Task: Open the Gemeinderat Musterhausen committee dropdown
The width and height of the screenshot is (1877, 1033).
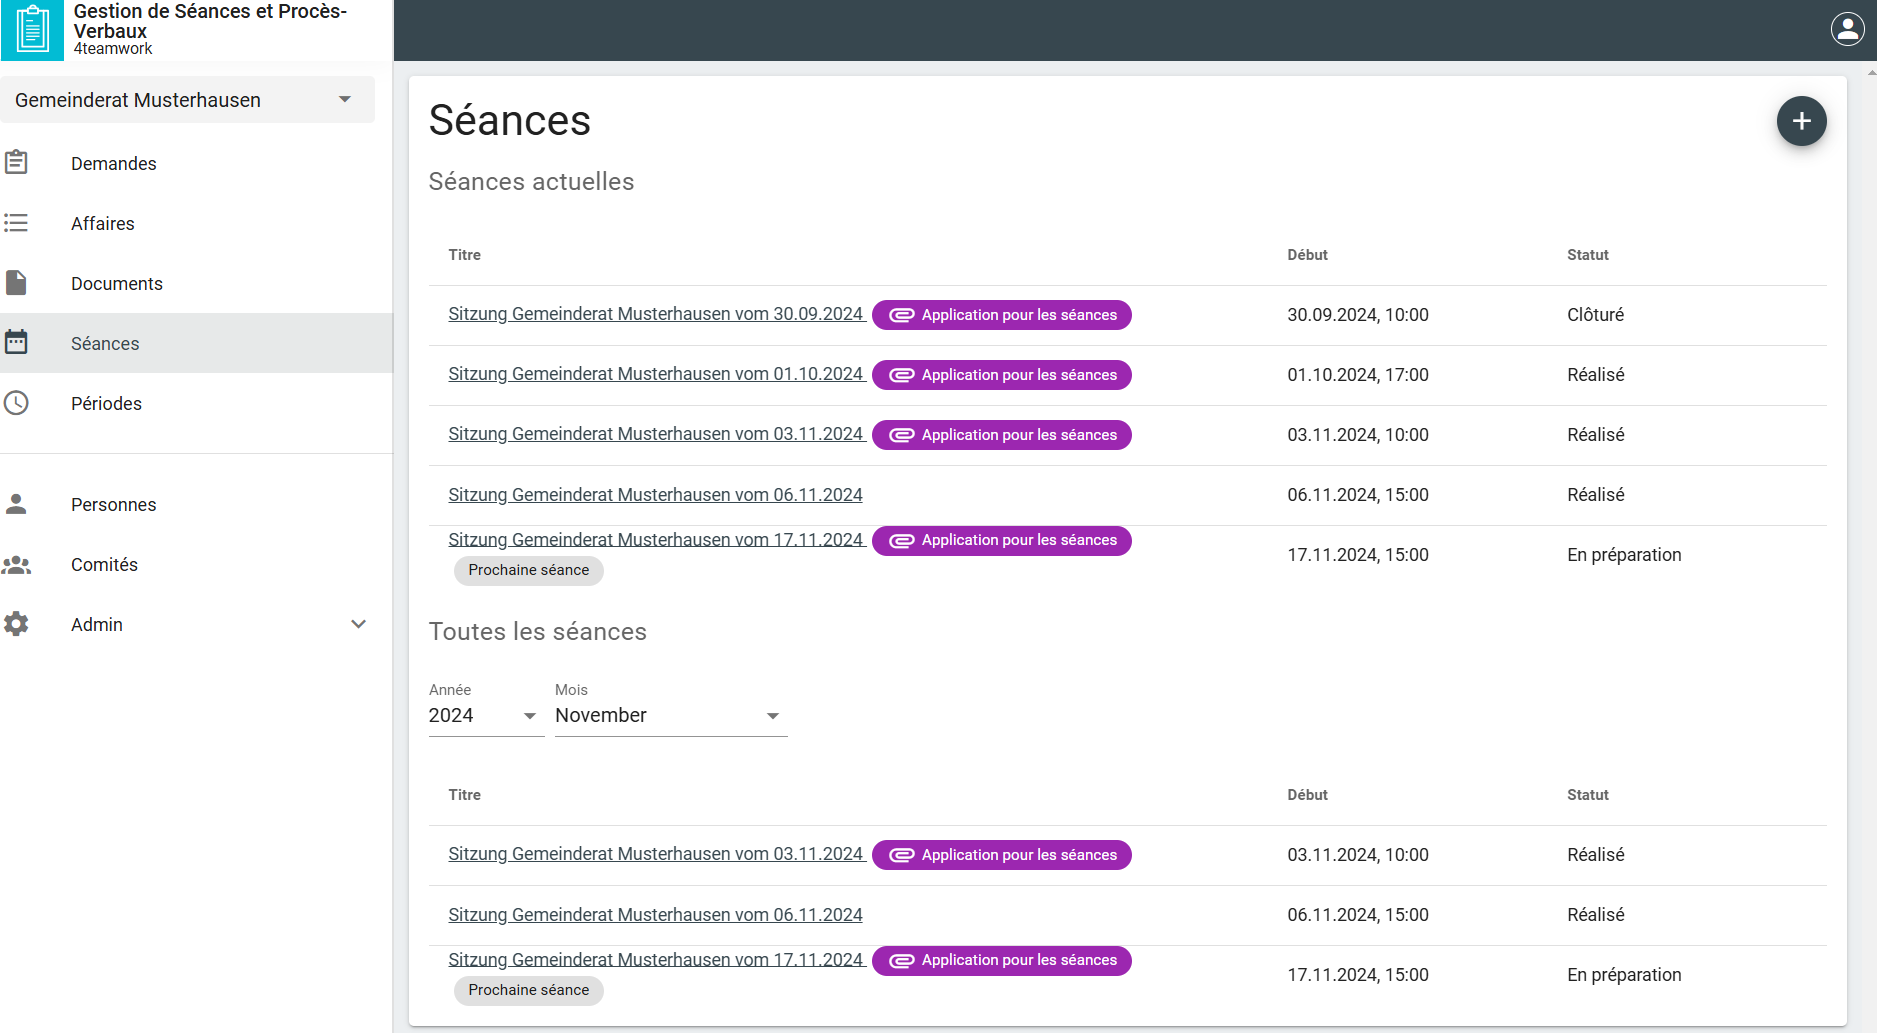Action: (187, 100)
